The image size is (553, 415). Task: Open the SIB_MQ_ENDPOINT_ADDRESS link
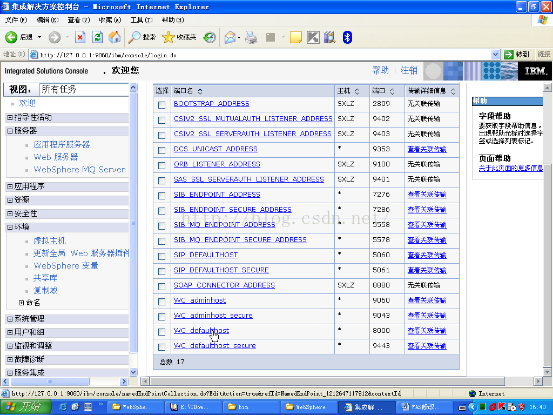(224, 225)
